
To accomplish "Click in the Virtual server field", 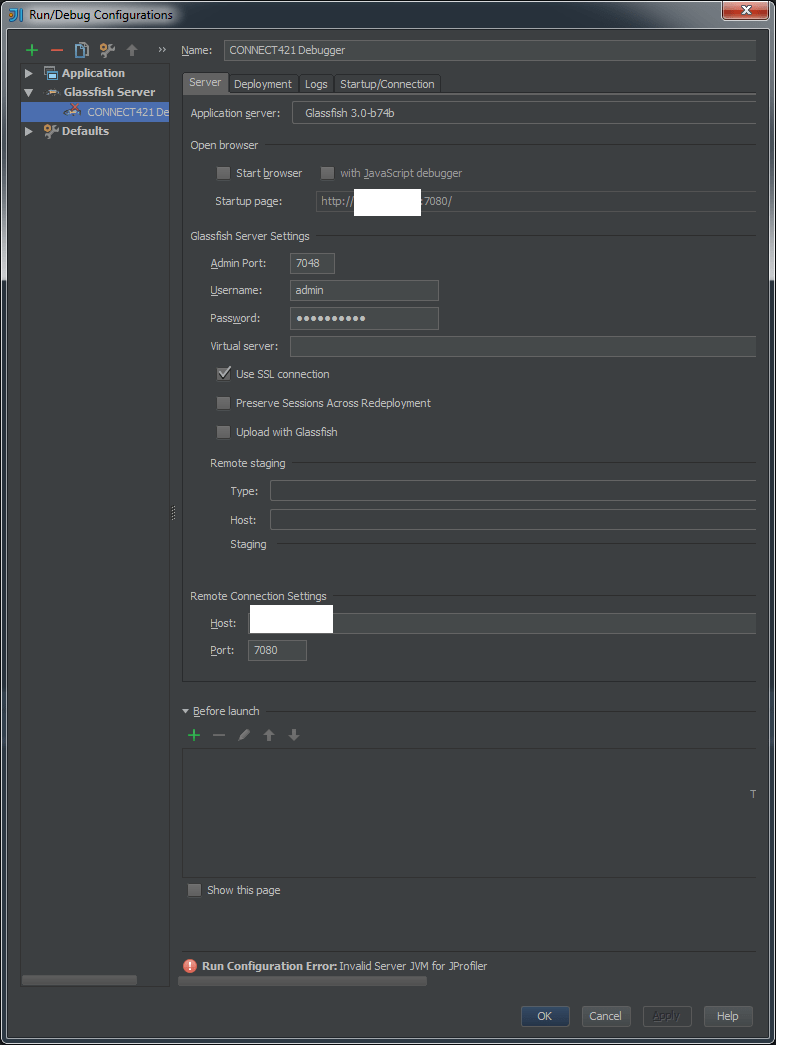I will [x=450, y=346].
